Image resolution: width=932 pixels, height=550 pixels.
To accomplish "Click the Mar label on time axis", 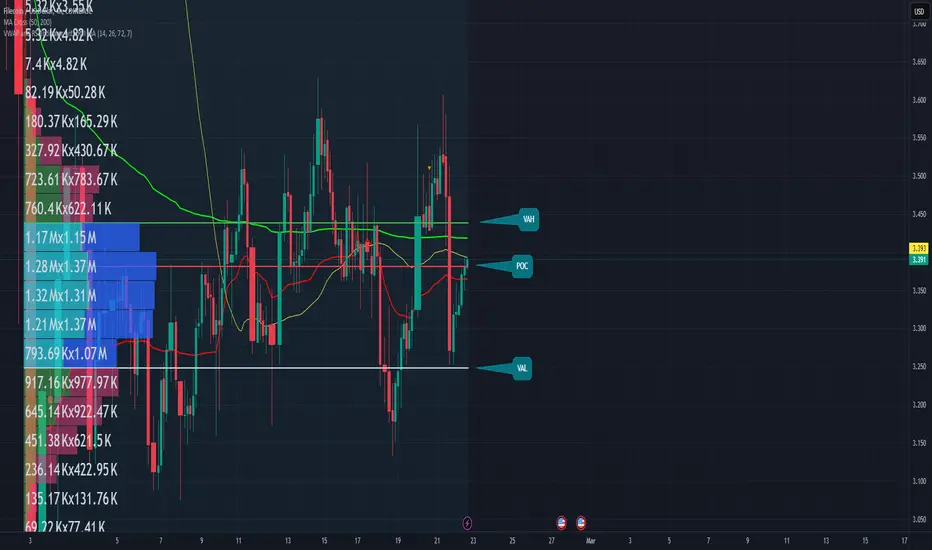I will 590,540.
